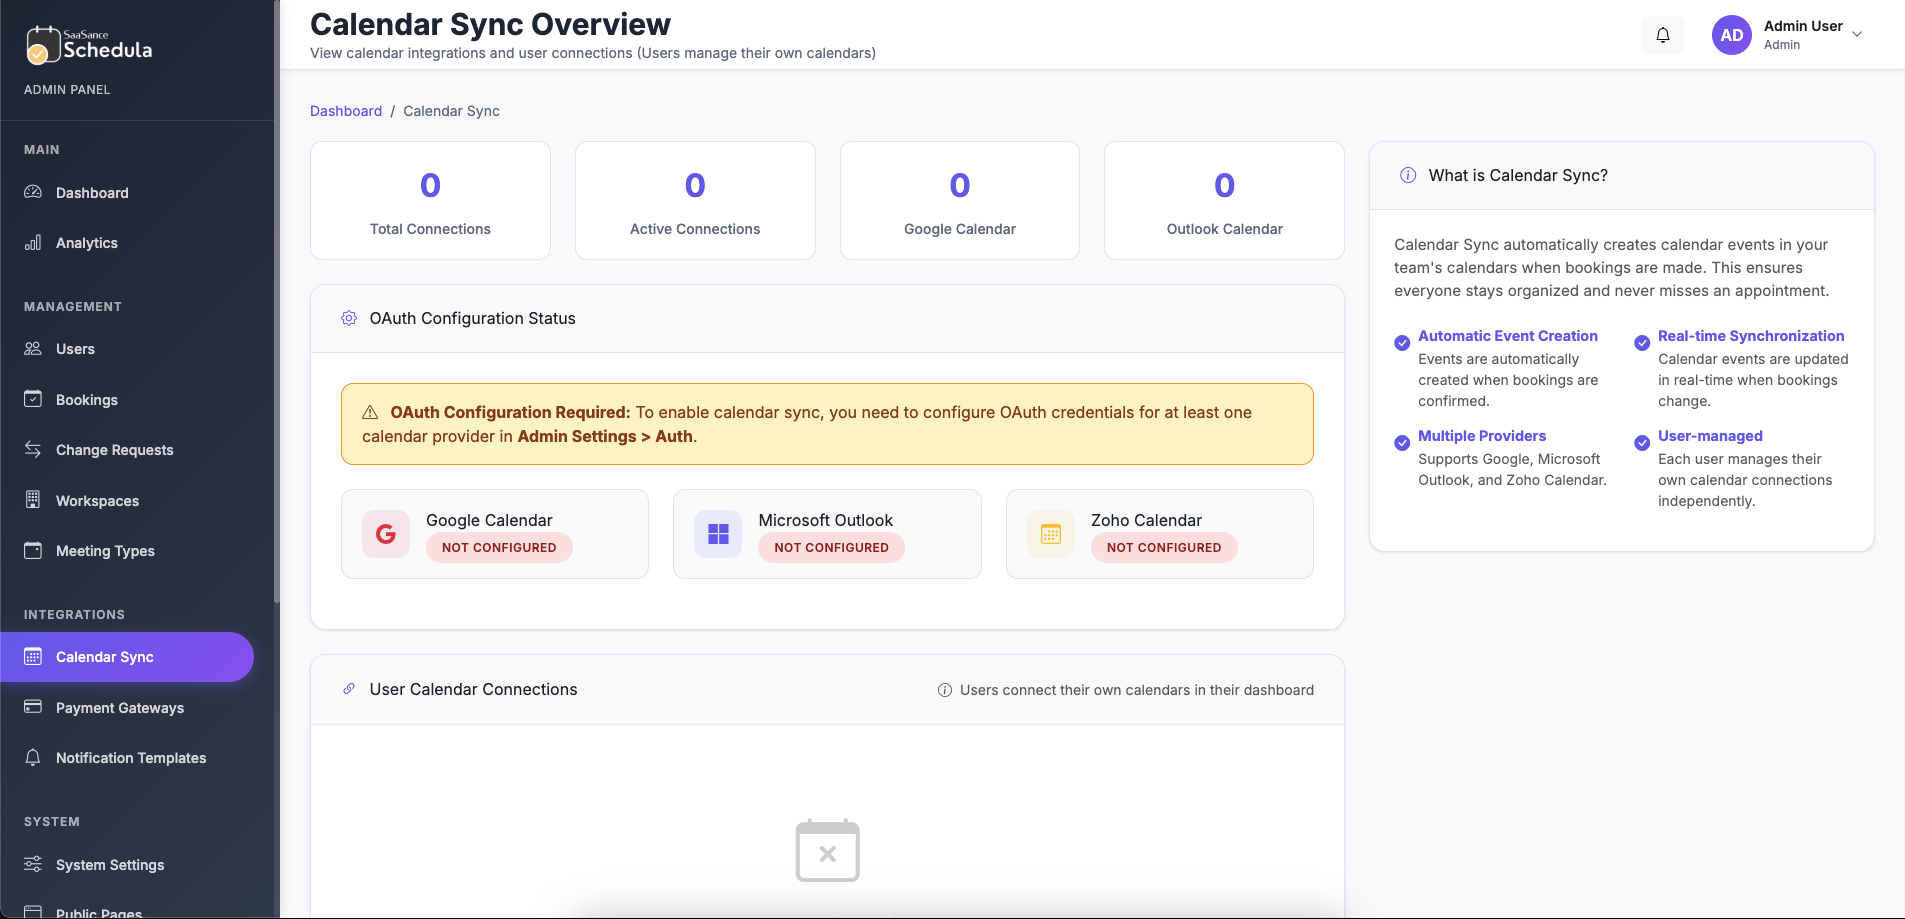Open the notification bell icon

pyautogui.click(x=1663, y=34)
